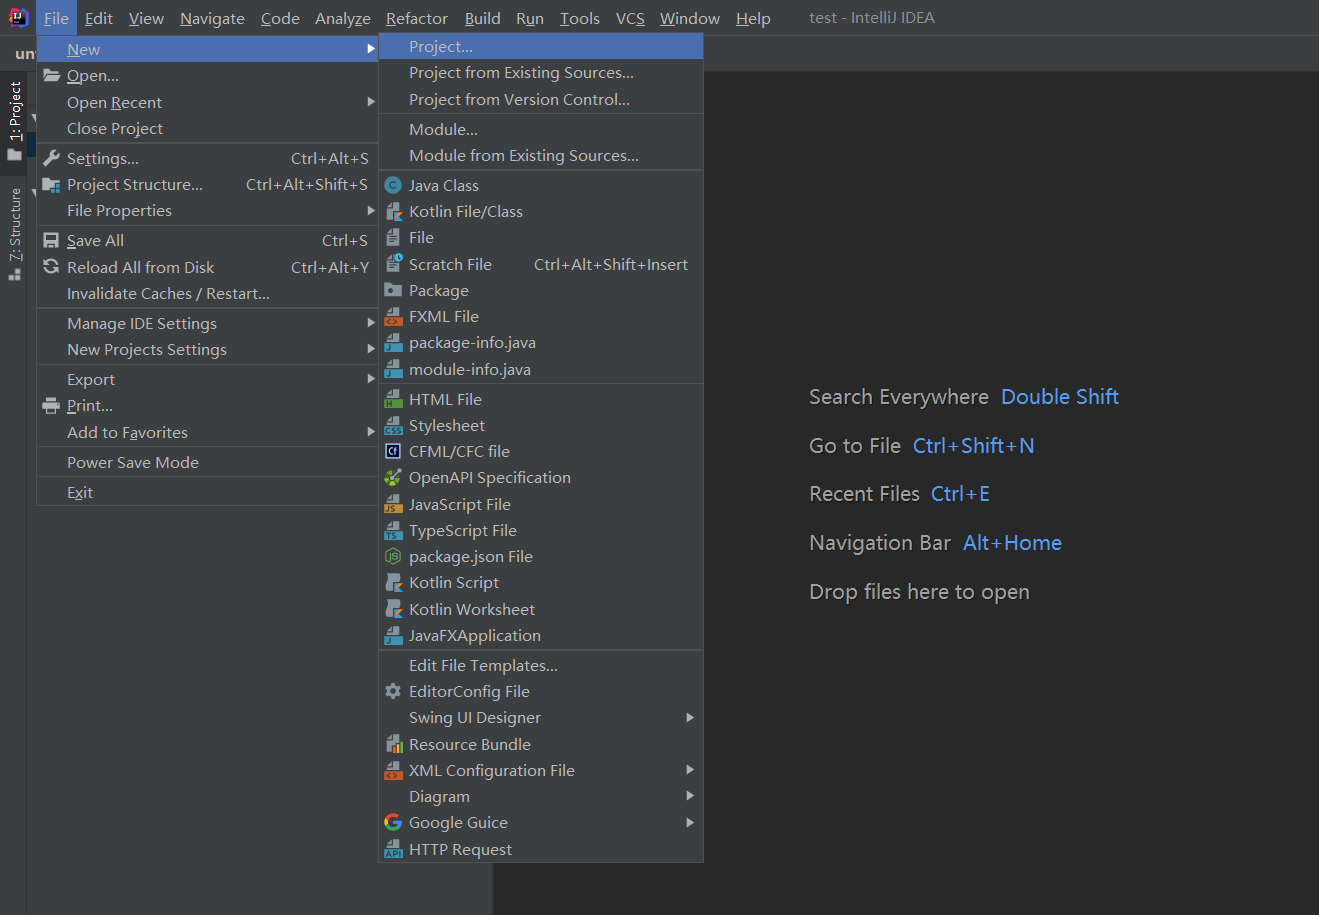
Task: Click the OpenAPI Specification icon
Action: (x=393, y=478)
